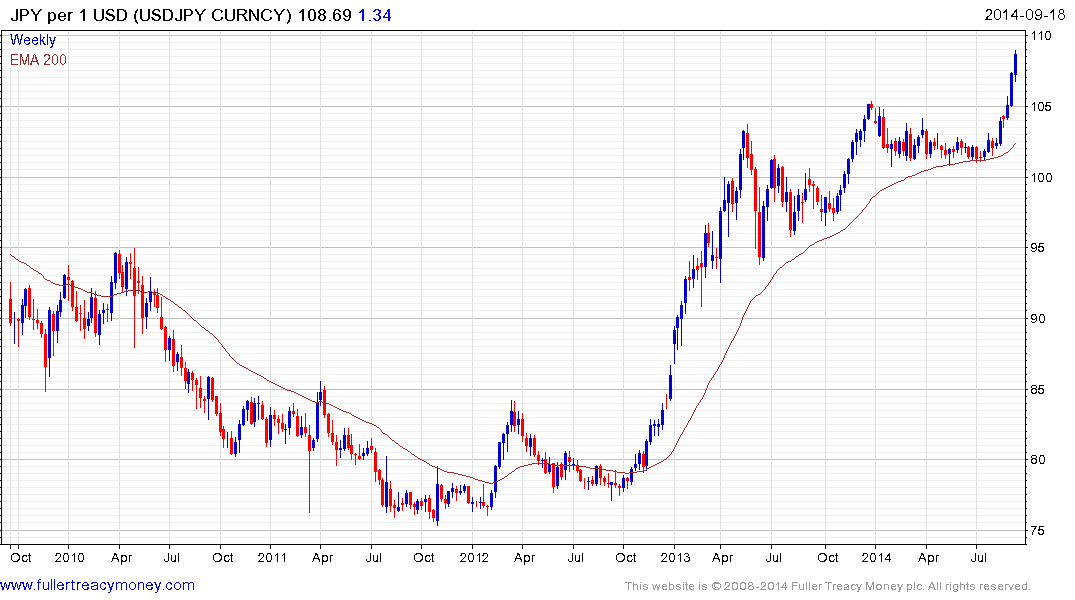The height and width of the screenshot is (600, 1075).
Task: Click the 90 price axis label
Action: pos(1037,319)
